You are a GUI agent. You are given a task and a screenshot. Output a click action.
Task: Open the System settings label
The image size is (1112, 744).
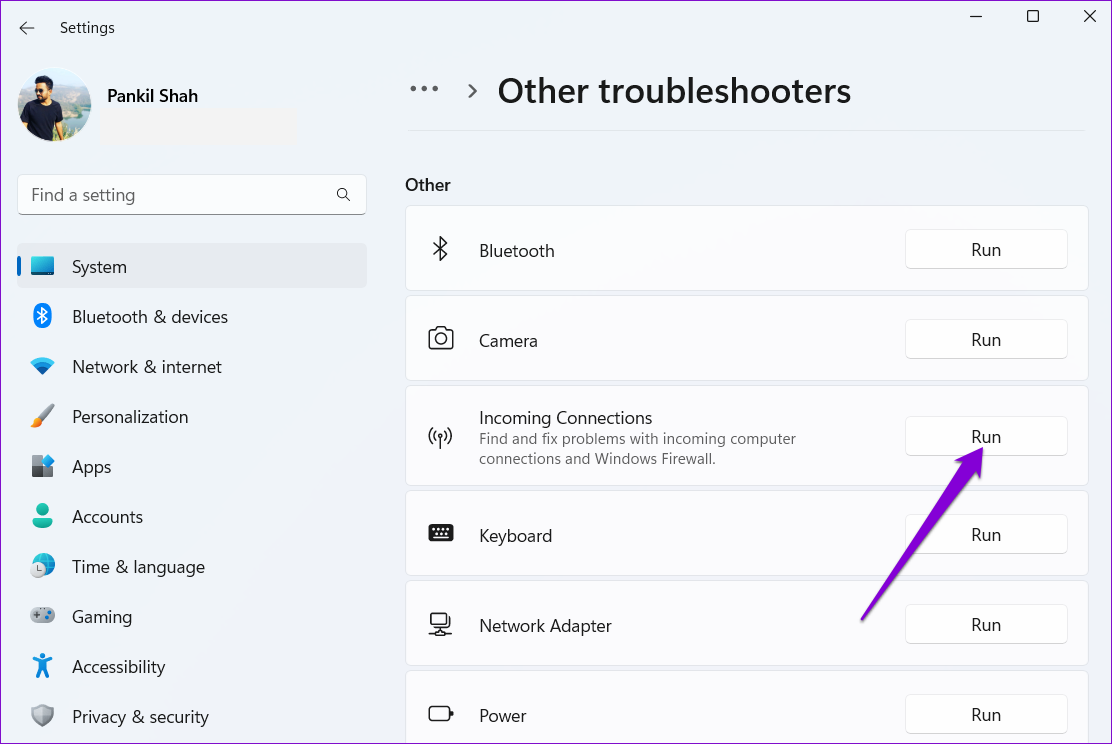[99, 267]
